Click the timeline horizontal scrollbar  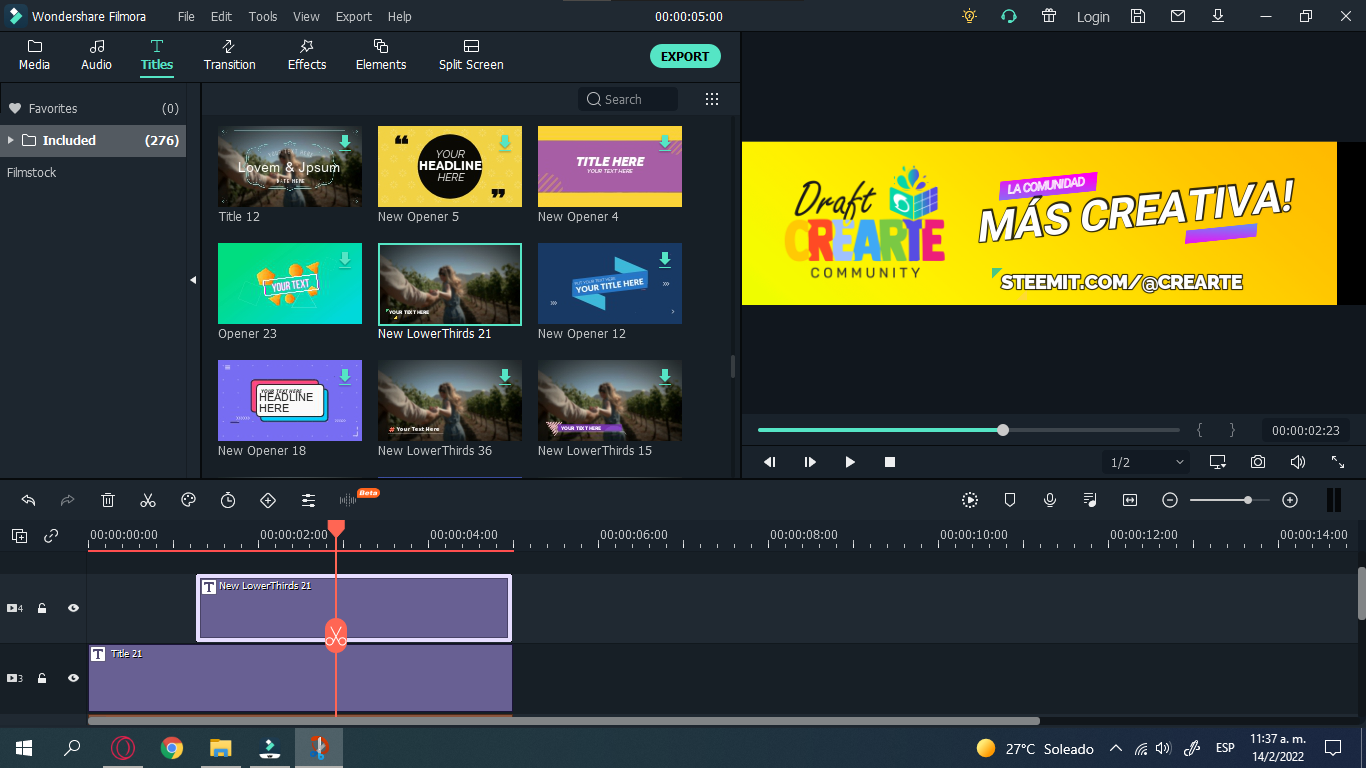point(564,721)
